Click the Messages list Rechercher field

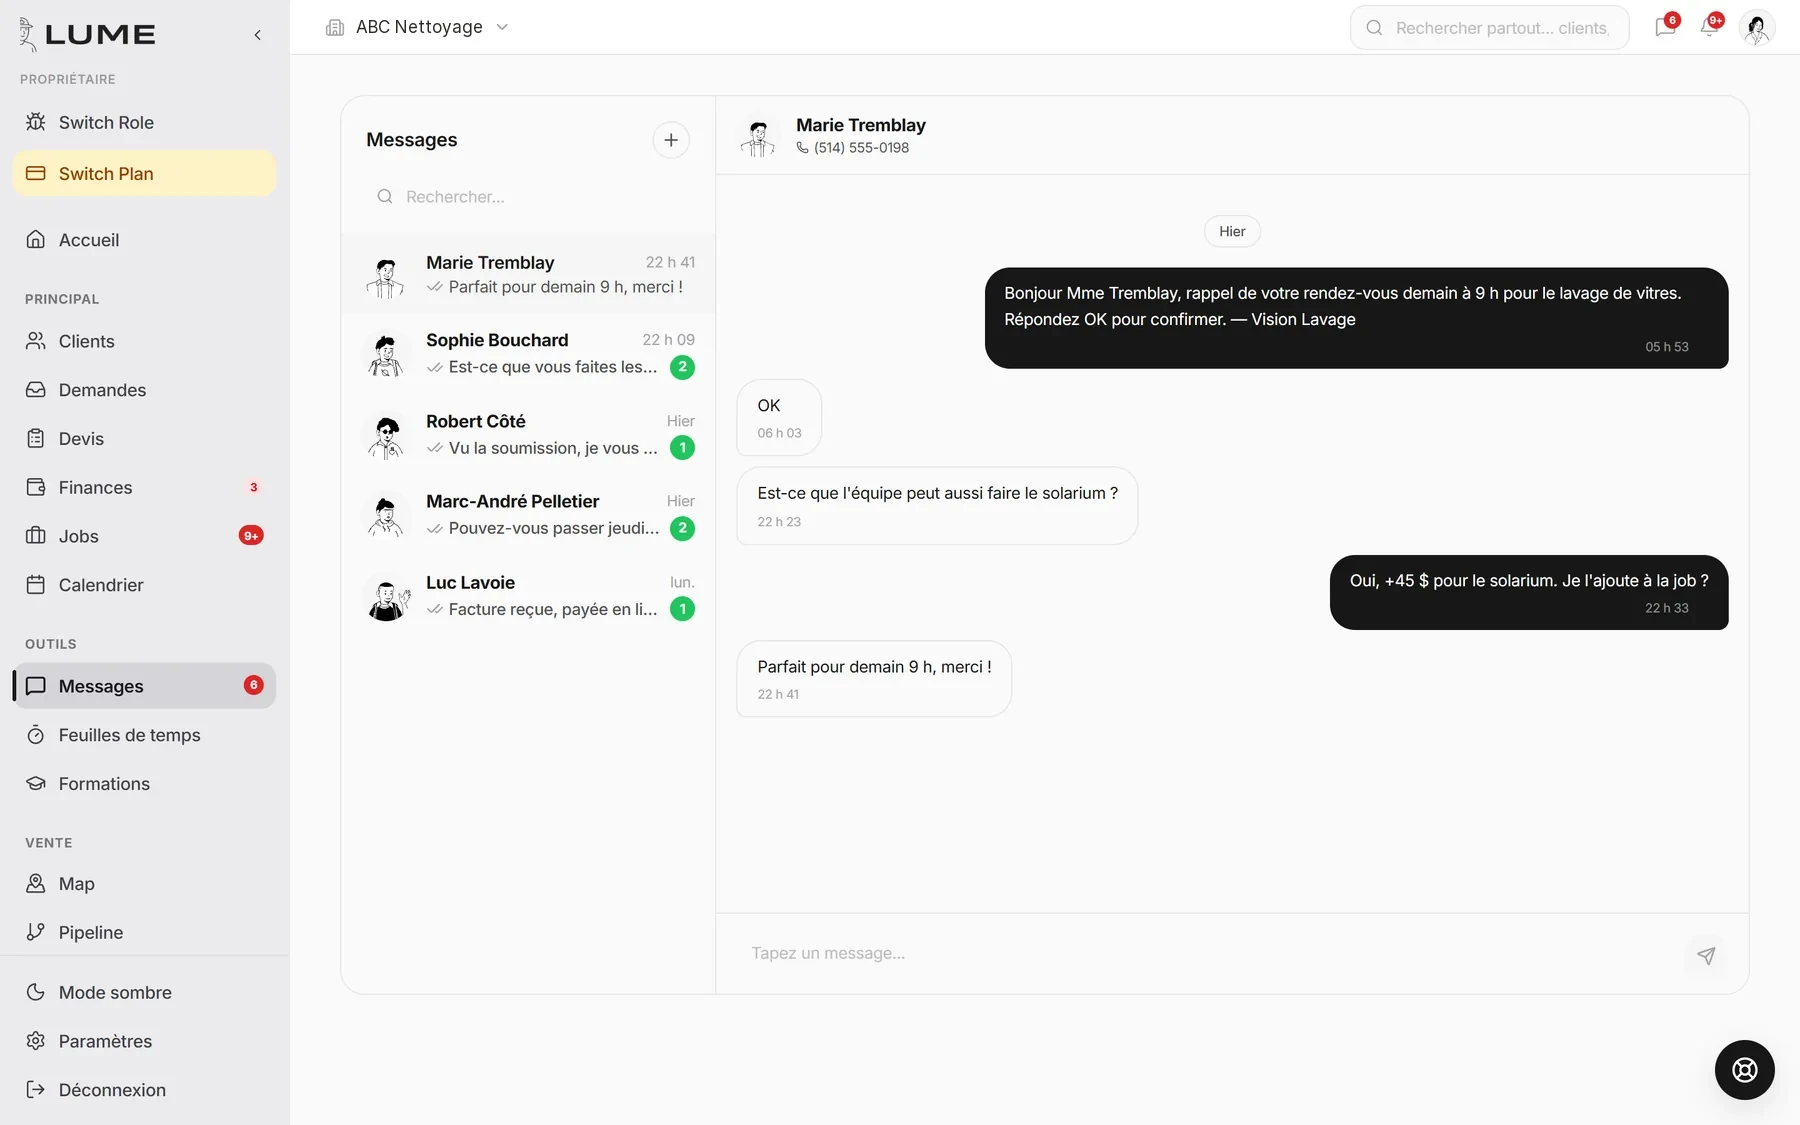pyautogui.click(x=528, y=197)
